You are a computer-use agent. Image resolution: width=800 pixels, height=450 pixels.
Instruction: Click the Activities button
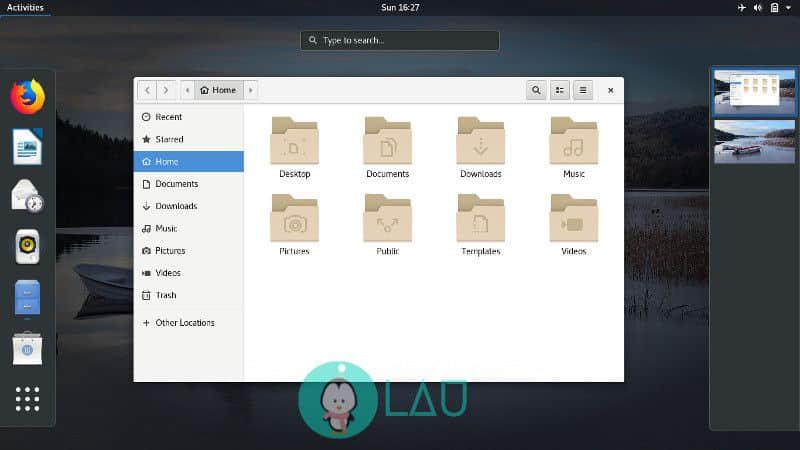pos(26,8)
